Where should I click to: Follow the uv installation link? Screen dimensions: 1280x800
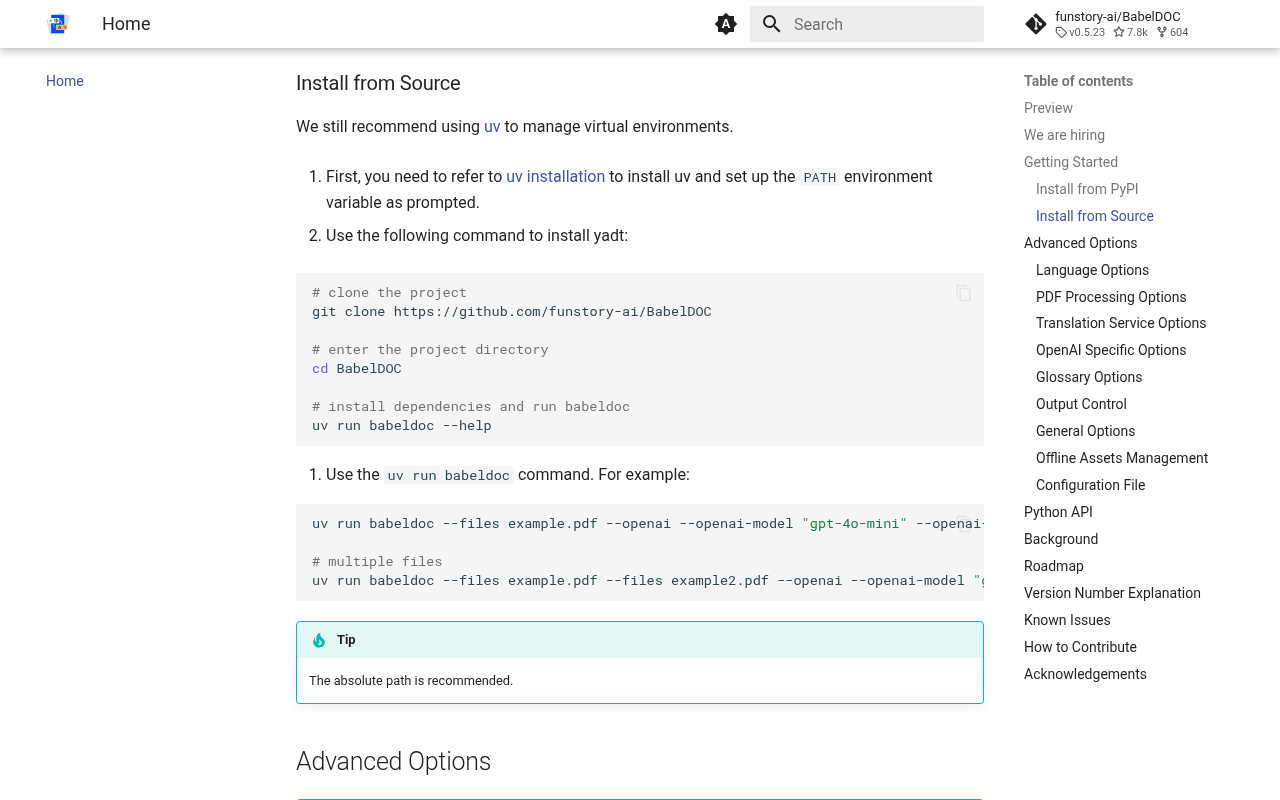point(555,177)
